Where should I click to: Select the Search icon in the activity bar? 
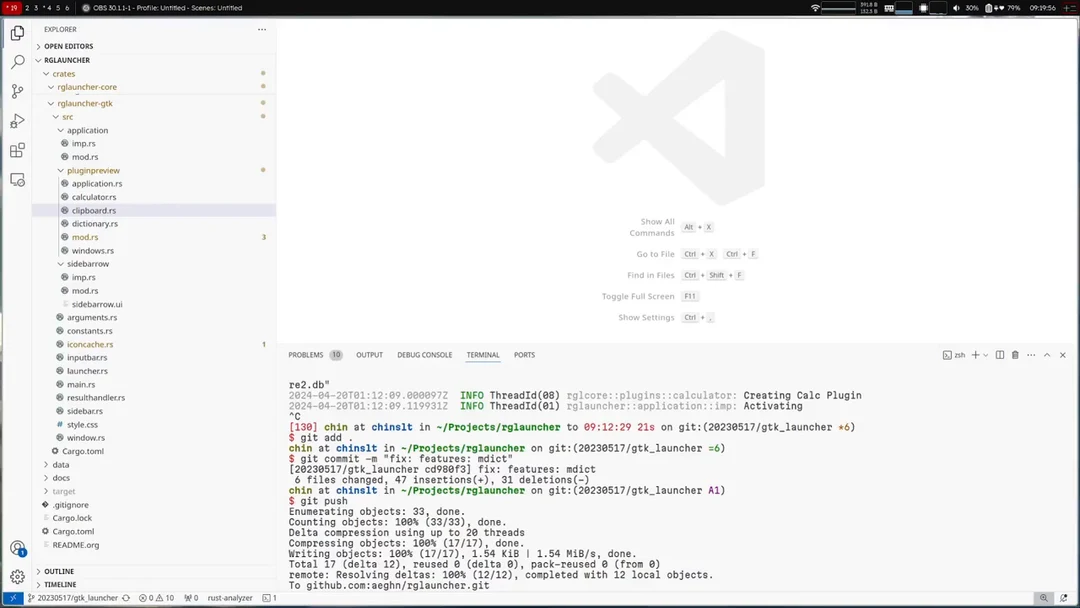tap(16, 61)
